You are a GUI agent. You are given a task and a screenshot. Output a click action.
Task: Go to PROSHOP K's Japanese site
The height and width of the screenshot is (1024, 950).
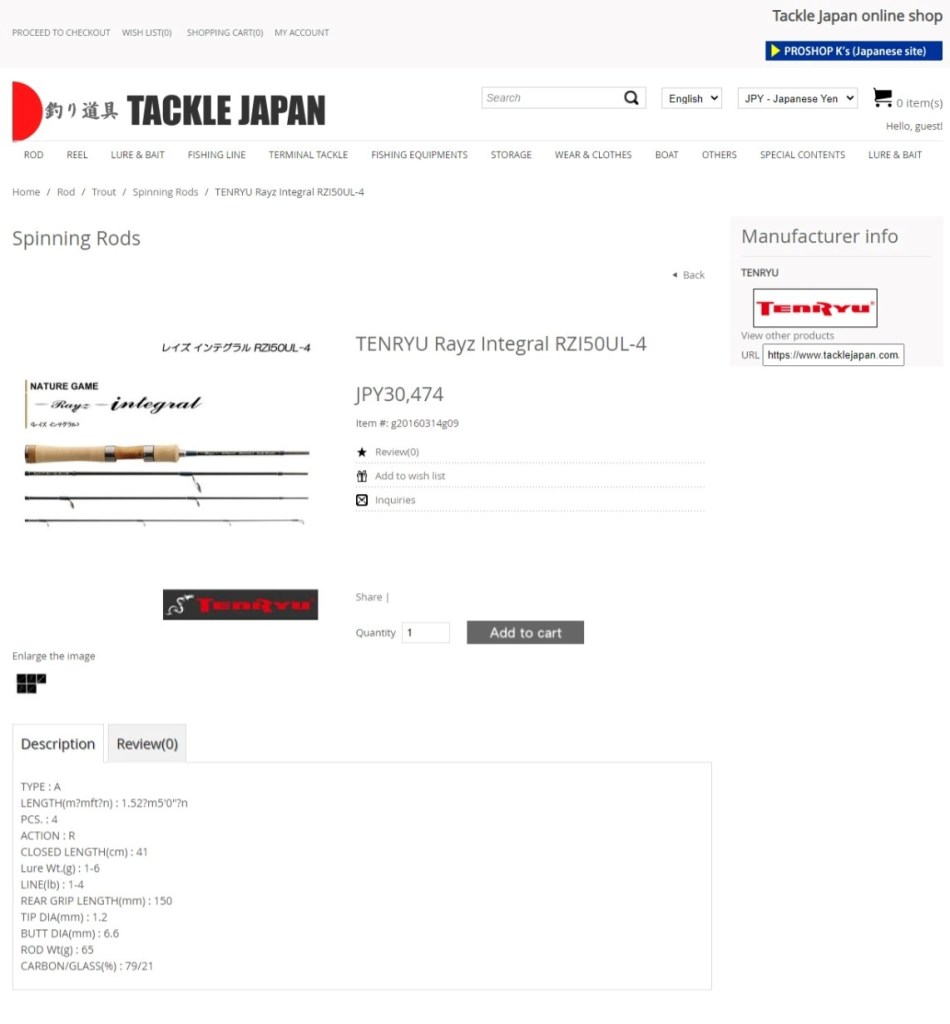(x=853, y=51)
